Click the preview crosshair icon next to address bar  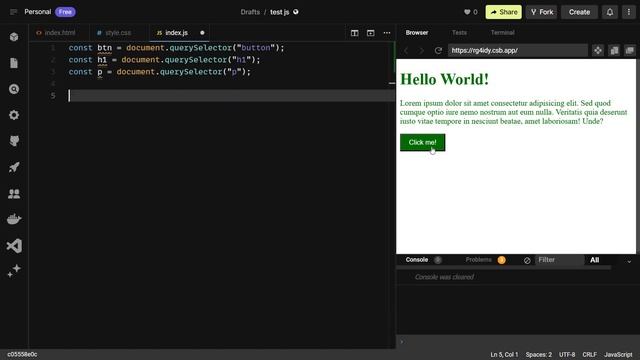(598, 51)
